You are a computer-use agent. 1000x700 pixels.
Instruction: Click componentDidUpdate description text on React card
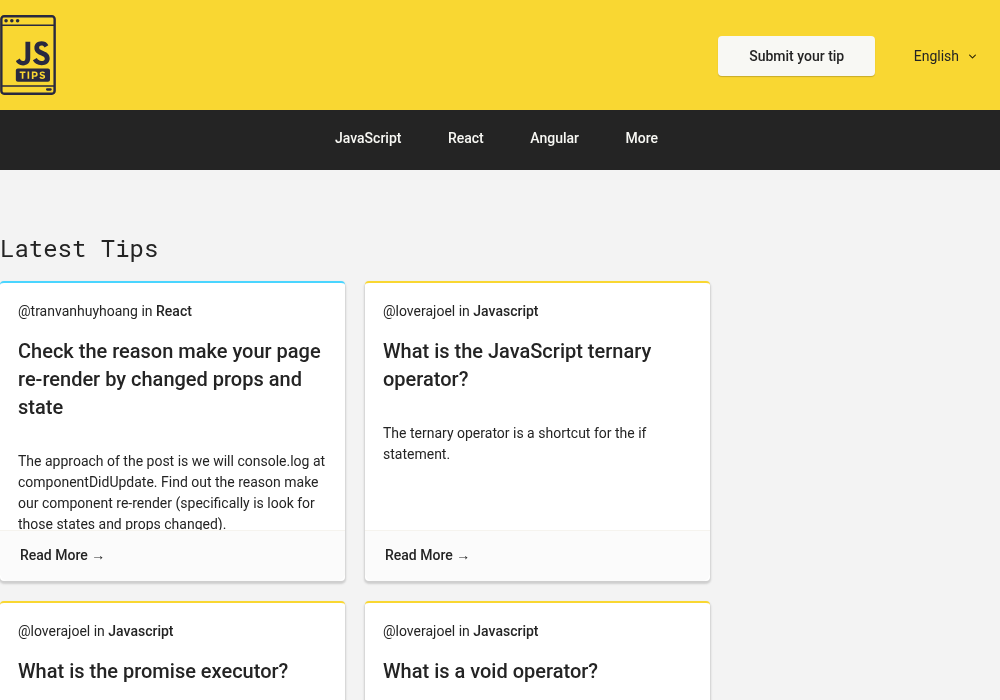172,492
